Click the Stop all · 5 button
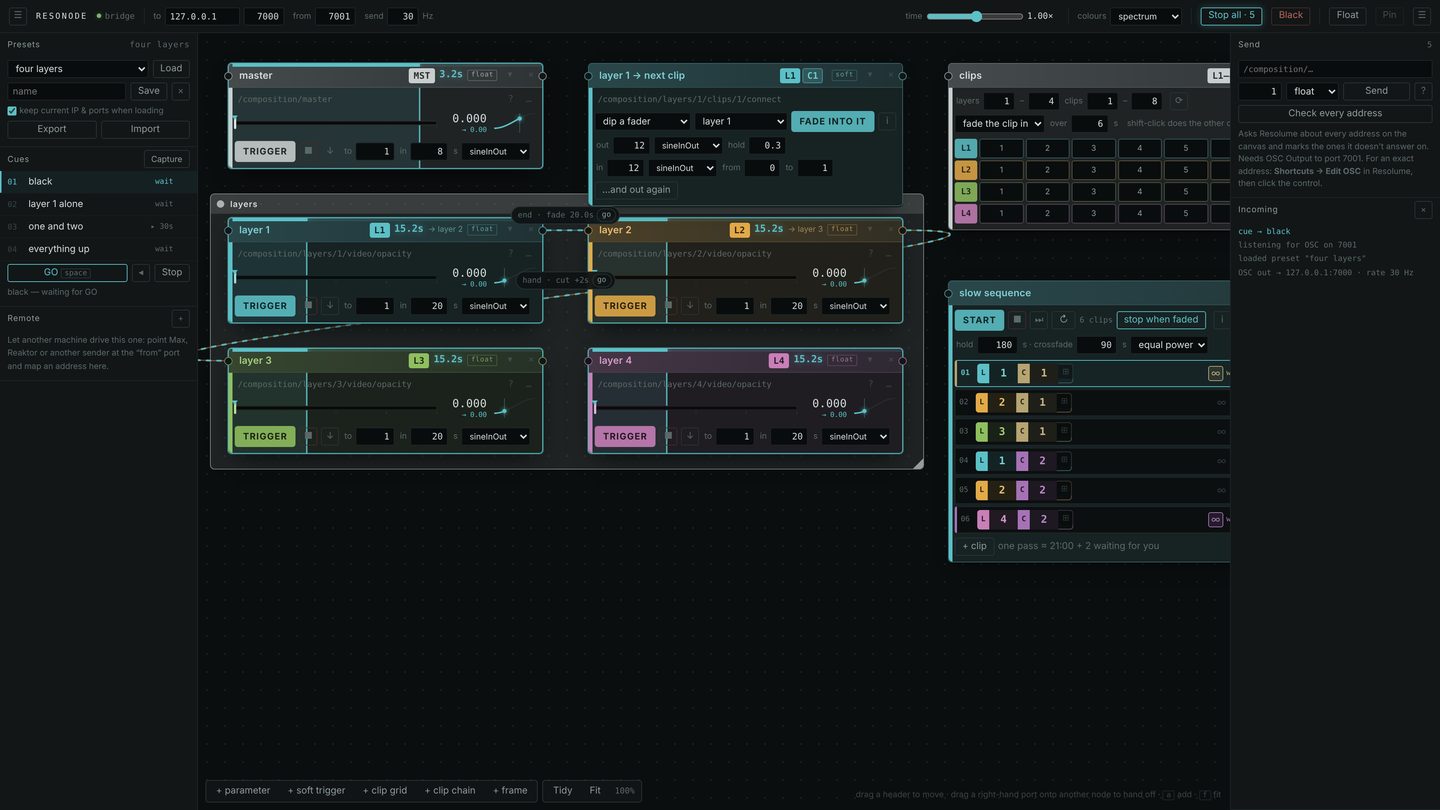Image resolution: width=1440 pixels, height=810 pixels. 1231,15
